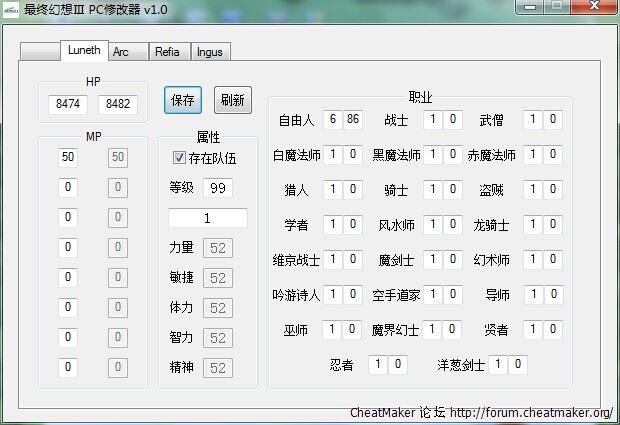This screenshot has width=620, height=425.
Task: Select the first value box beside 龙骑士
Action: (x=533, y=225)
